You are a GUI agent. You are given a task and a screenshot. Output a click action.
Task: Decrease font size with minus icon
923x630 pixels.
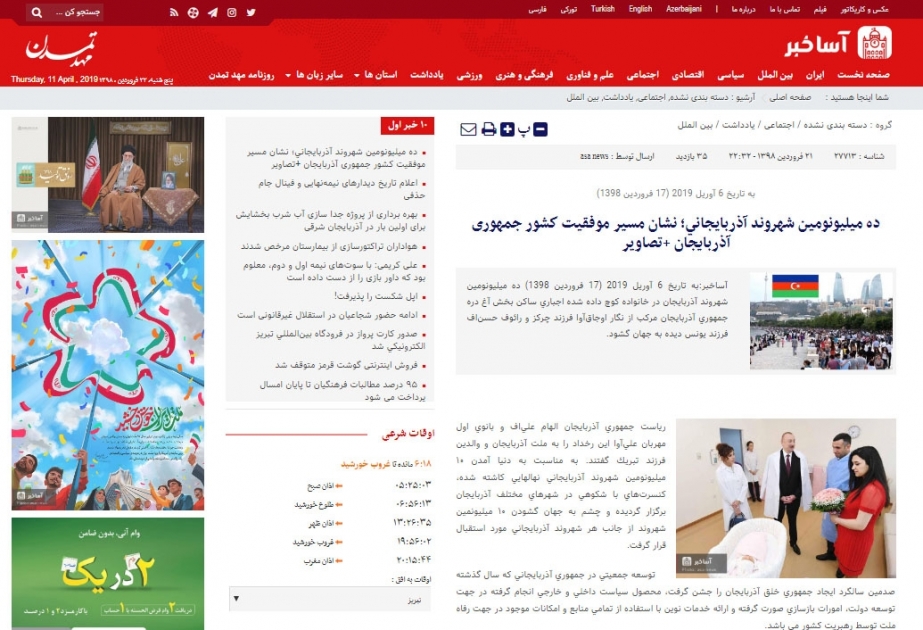(x=540, y=130)
